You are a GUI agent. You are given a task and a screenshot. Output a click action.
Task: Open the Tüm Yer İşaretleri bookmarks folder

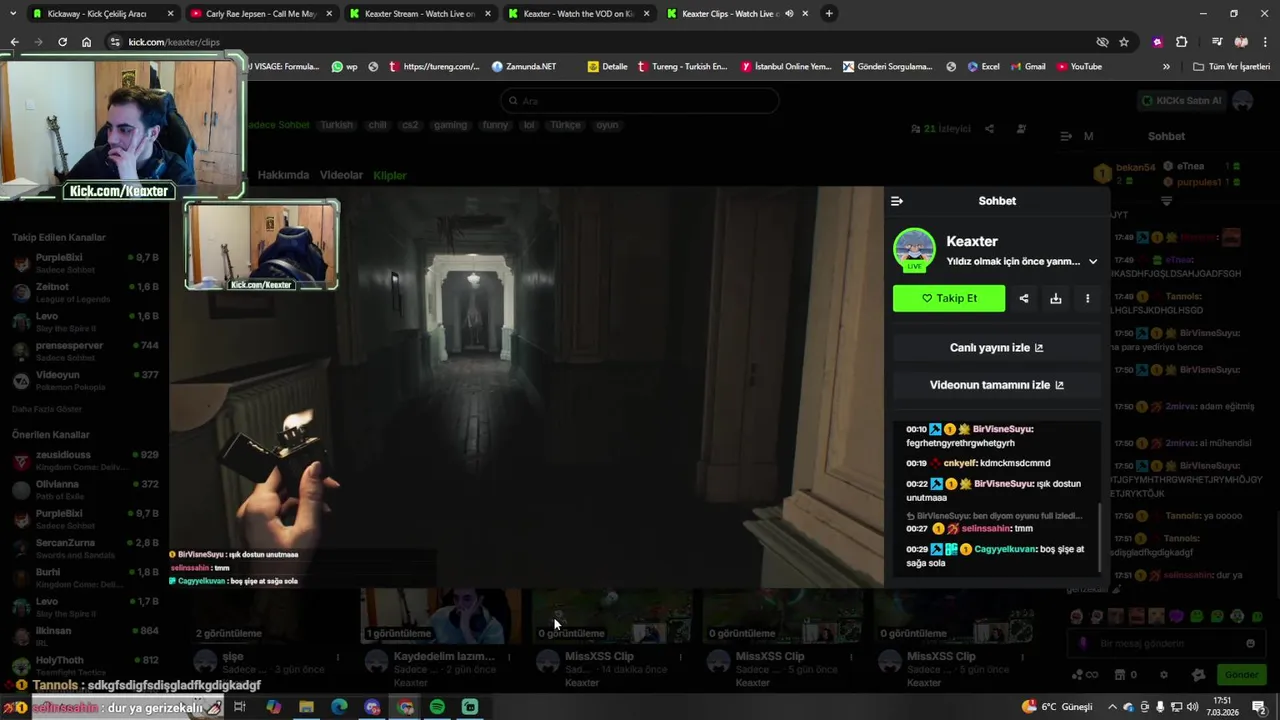click(1232, 67)
